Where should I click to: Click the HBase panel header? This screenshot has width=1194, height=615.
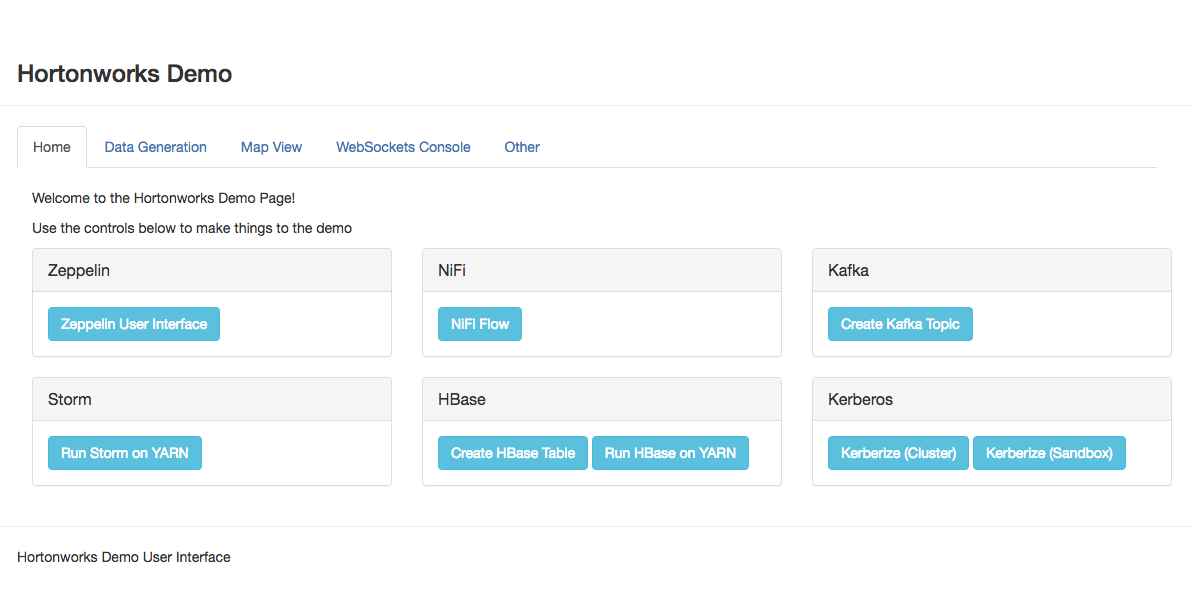point(602,399)
